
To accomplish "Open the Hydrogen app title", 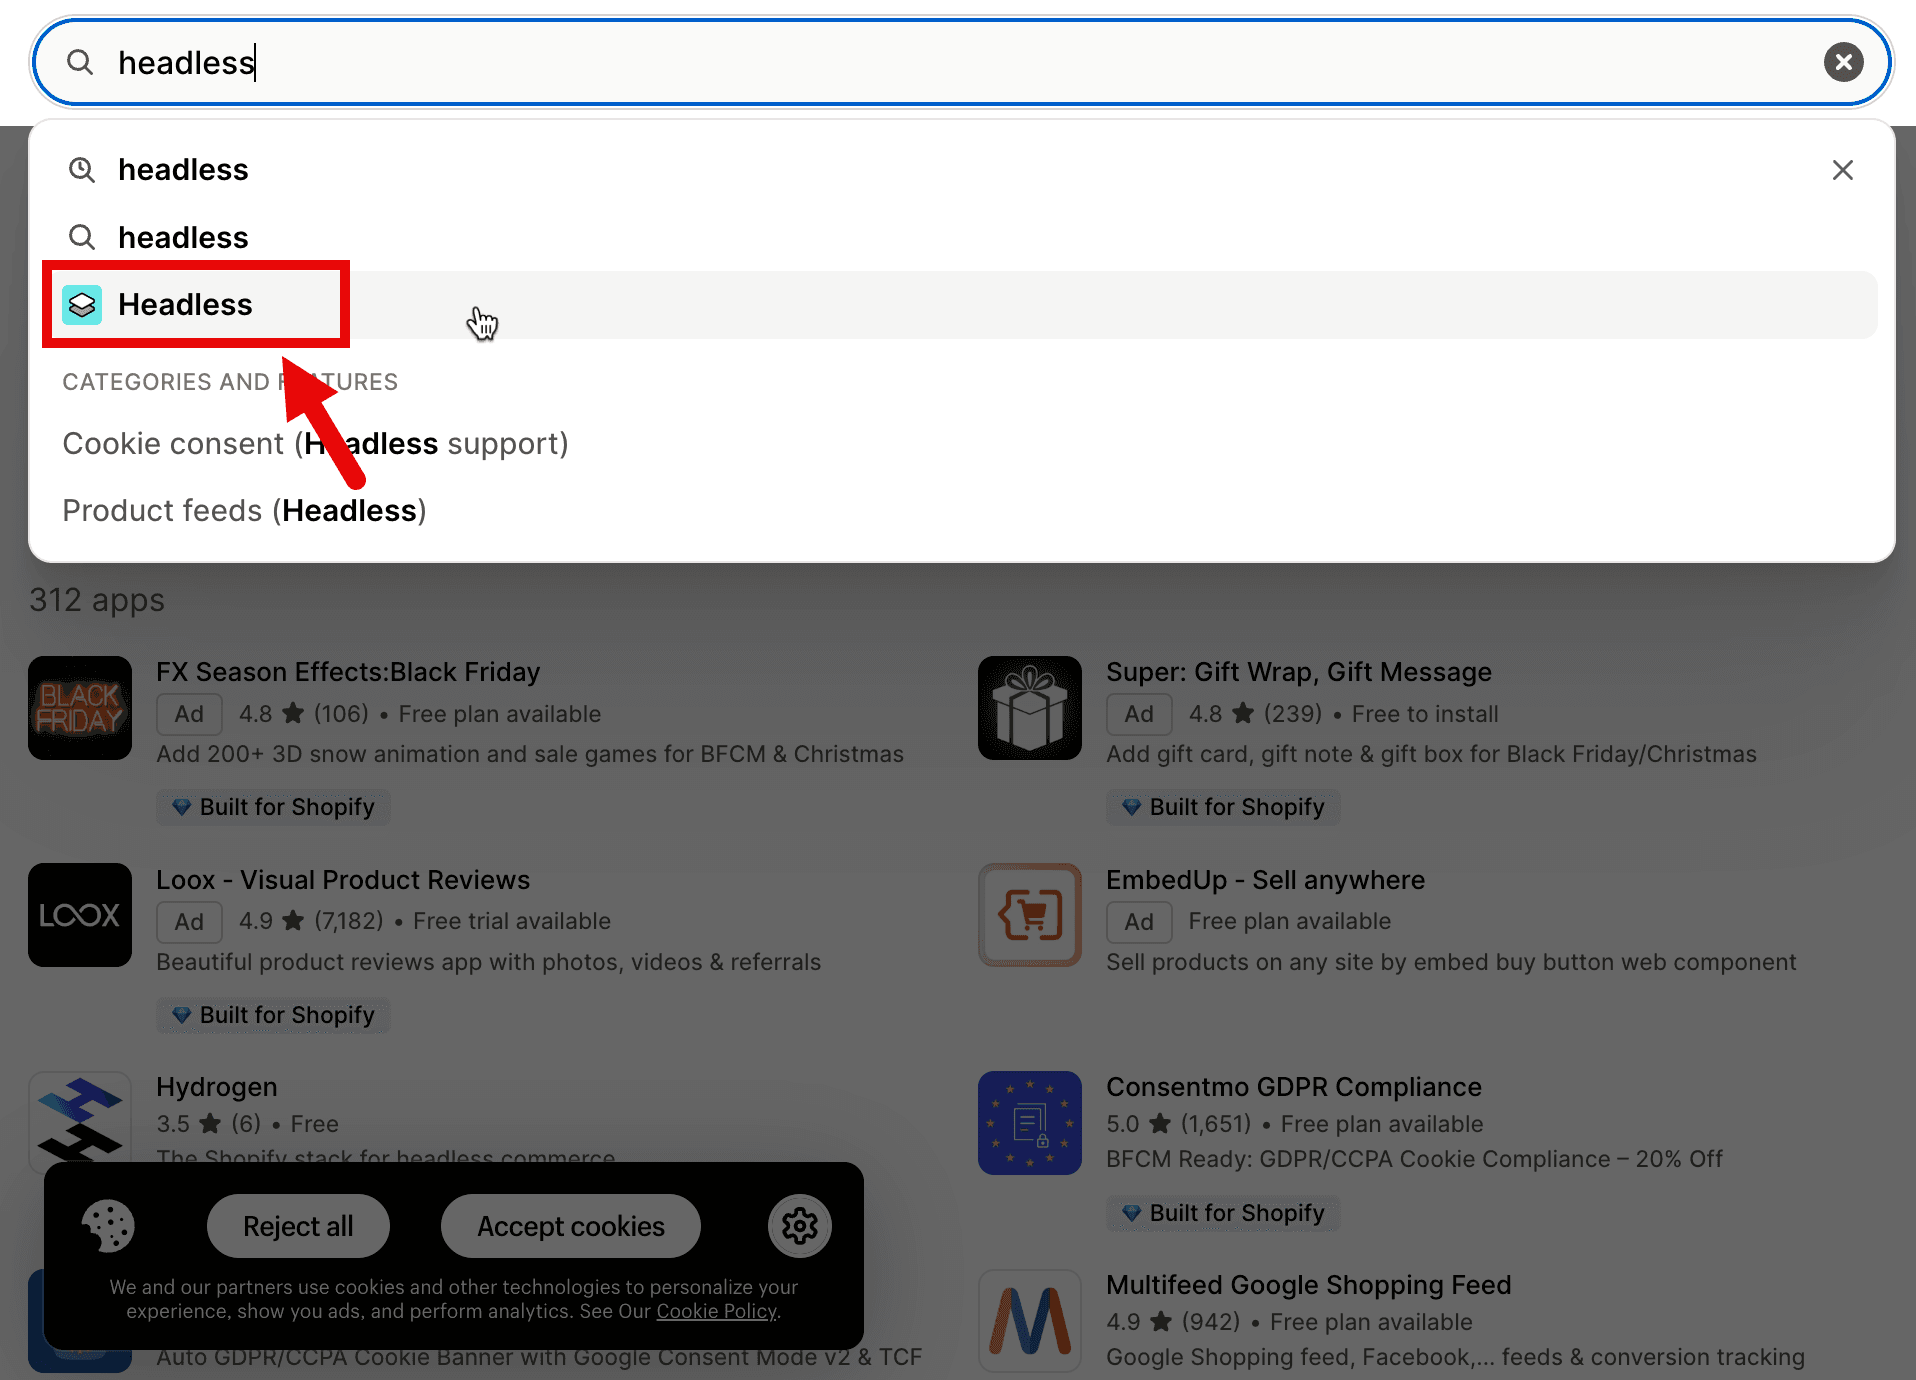I will click(x=217, y=1087).
